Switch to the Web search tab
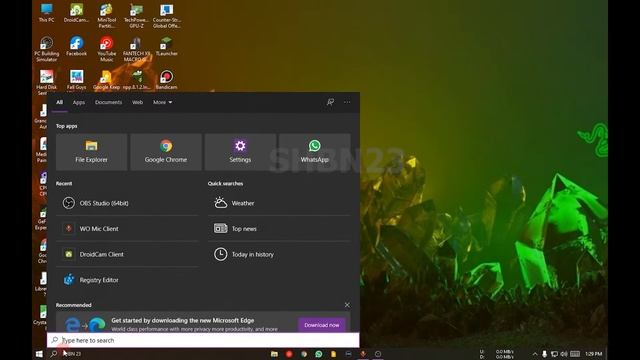 click(138, 102)
